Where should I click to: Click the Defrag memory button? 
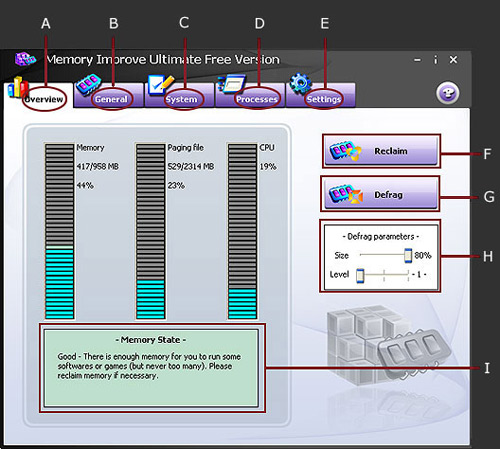tap(380, 194)
